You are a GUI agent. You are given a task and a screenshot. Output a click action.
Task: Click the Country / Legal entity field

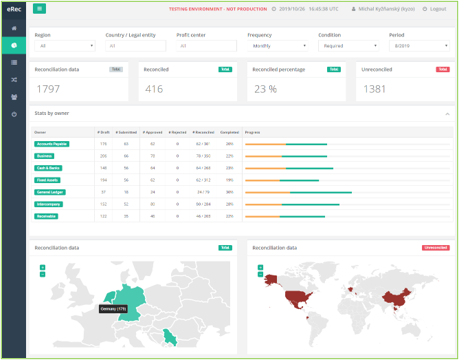(x=136, y=46)
